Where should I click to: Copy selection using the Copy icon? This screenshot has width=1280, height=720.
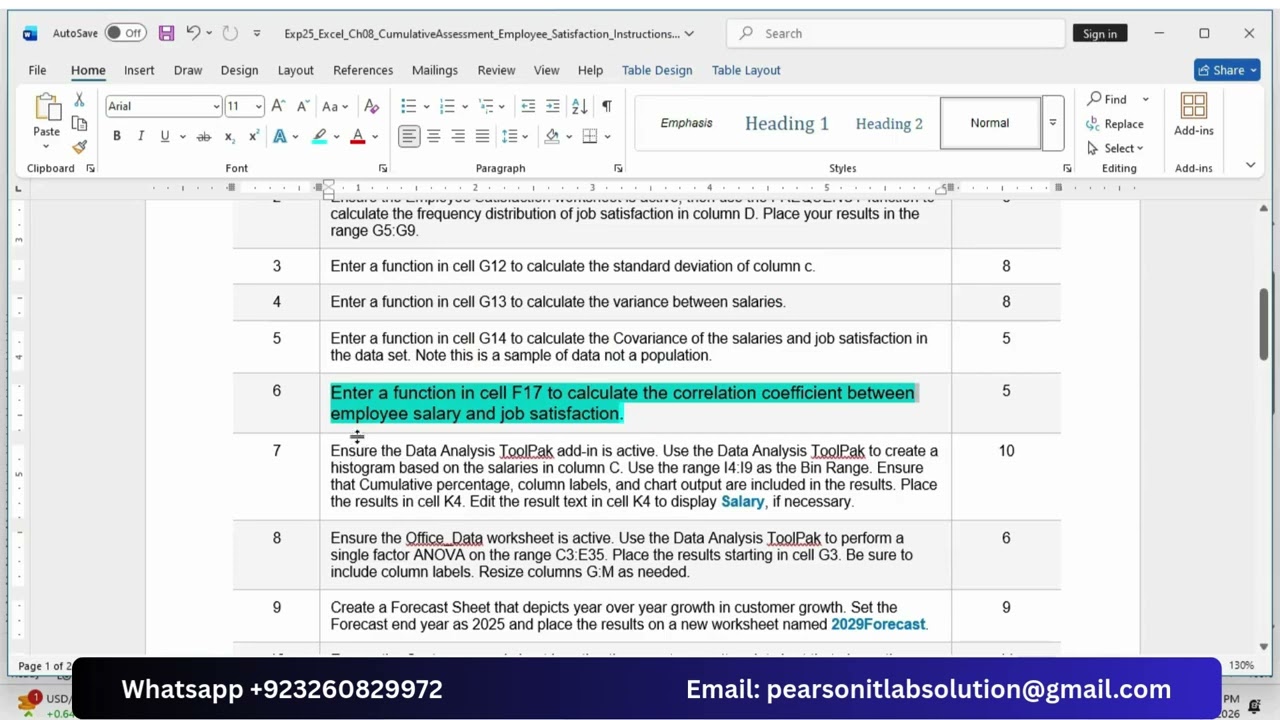coord(79,123)
